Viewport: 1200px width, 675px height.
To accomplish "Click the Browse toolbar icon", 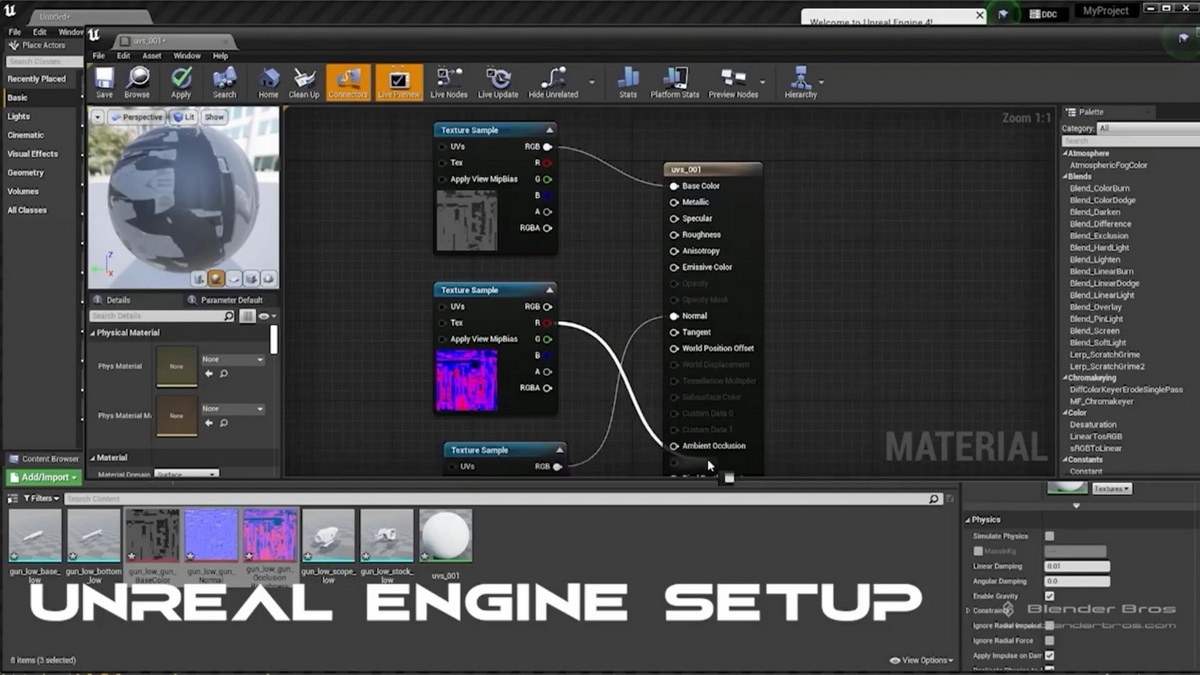I will pyautogui.click(x=137, y=83).
